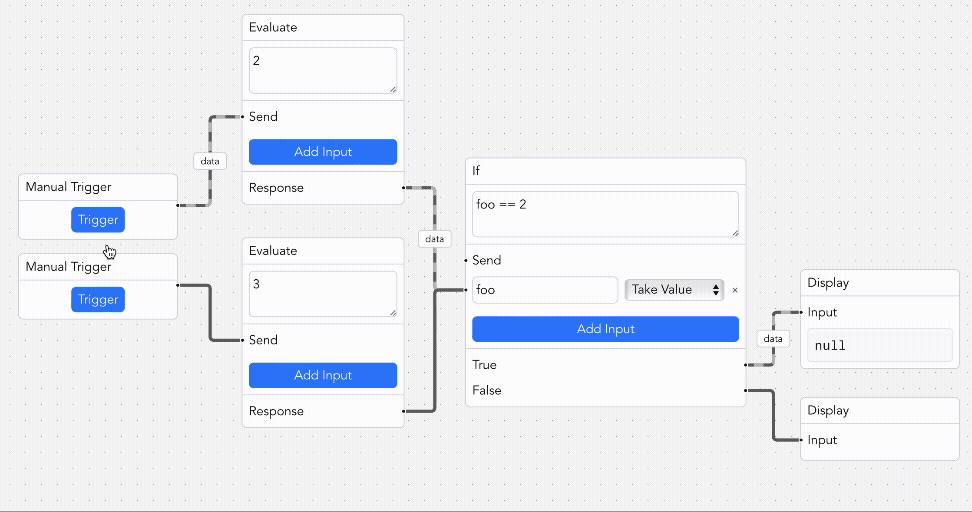Select the bottom Display node's Input port
The image size is (972, 512).
[802, 440]
